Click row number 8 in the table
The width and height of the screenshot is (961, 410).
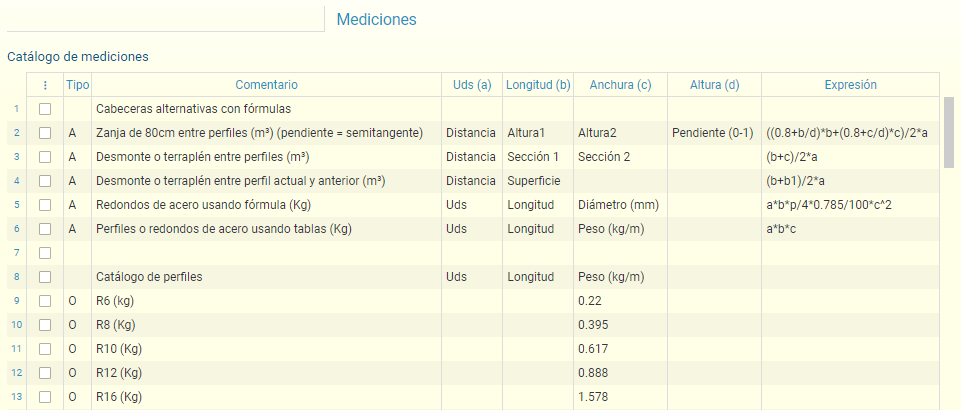[x=16, y=277]
